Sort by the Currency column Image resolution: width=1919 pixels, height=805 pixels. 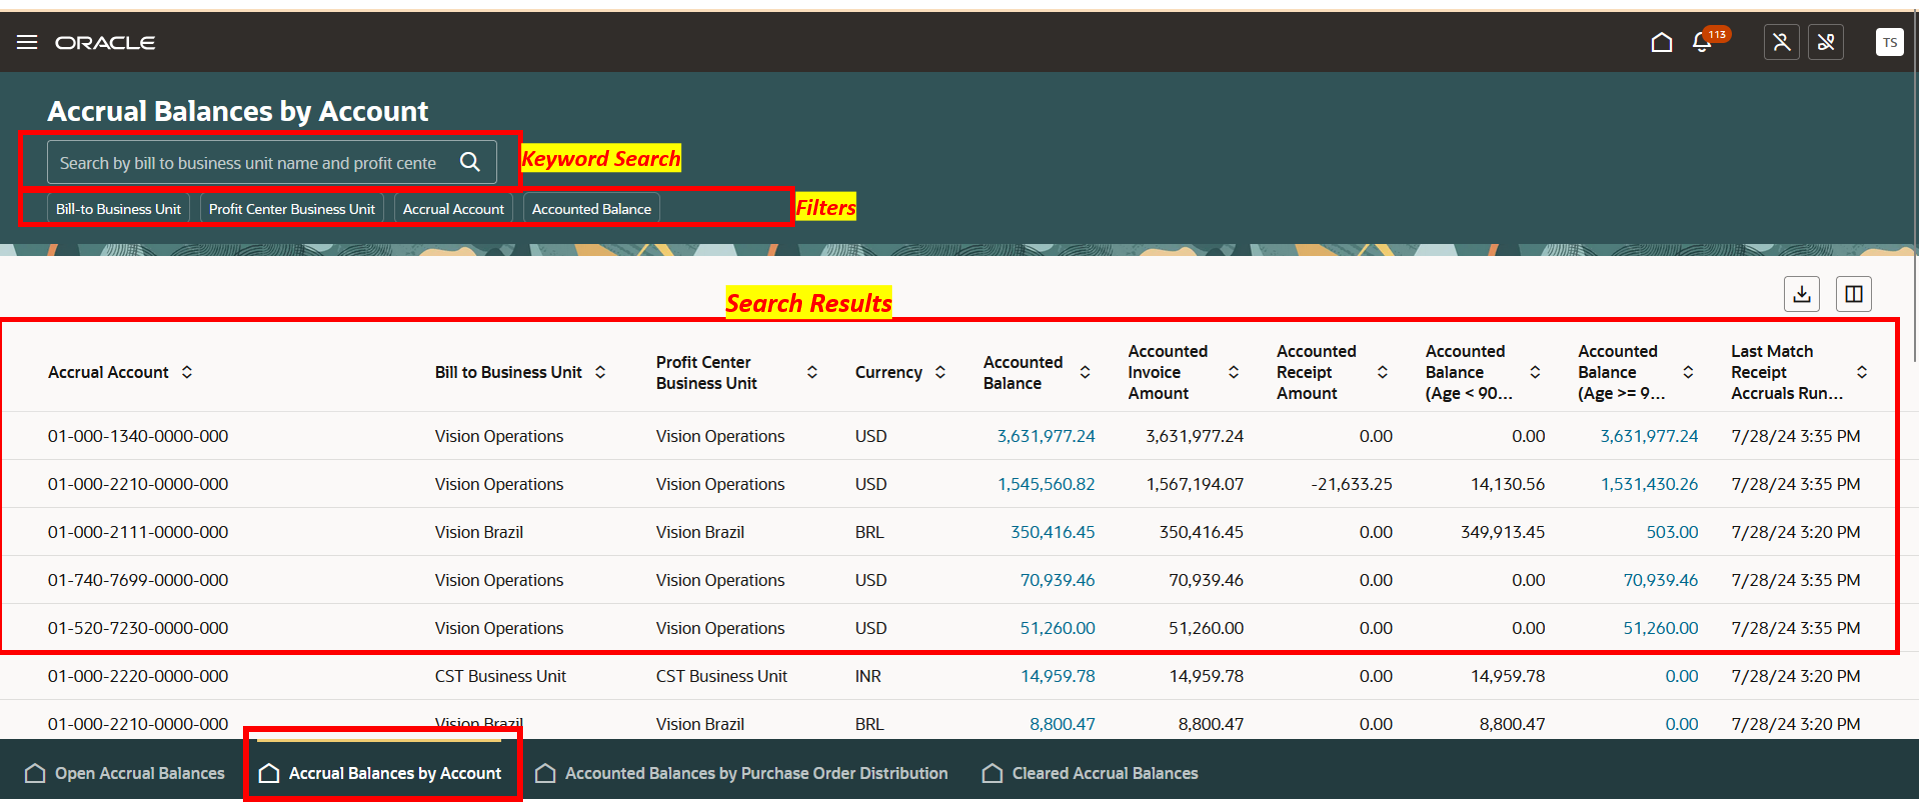pyautogui.click(x=940, y=372)
